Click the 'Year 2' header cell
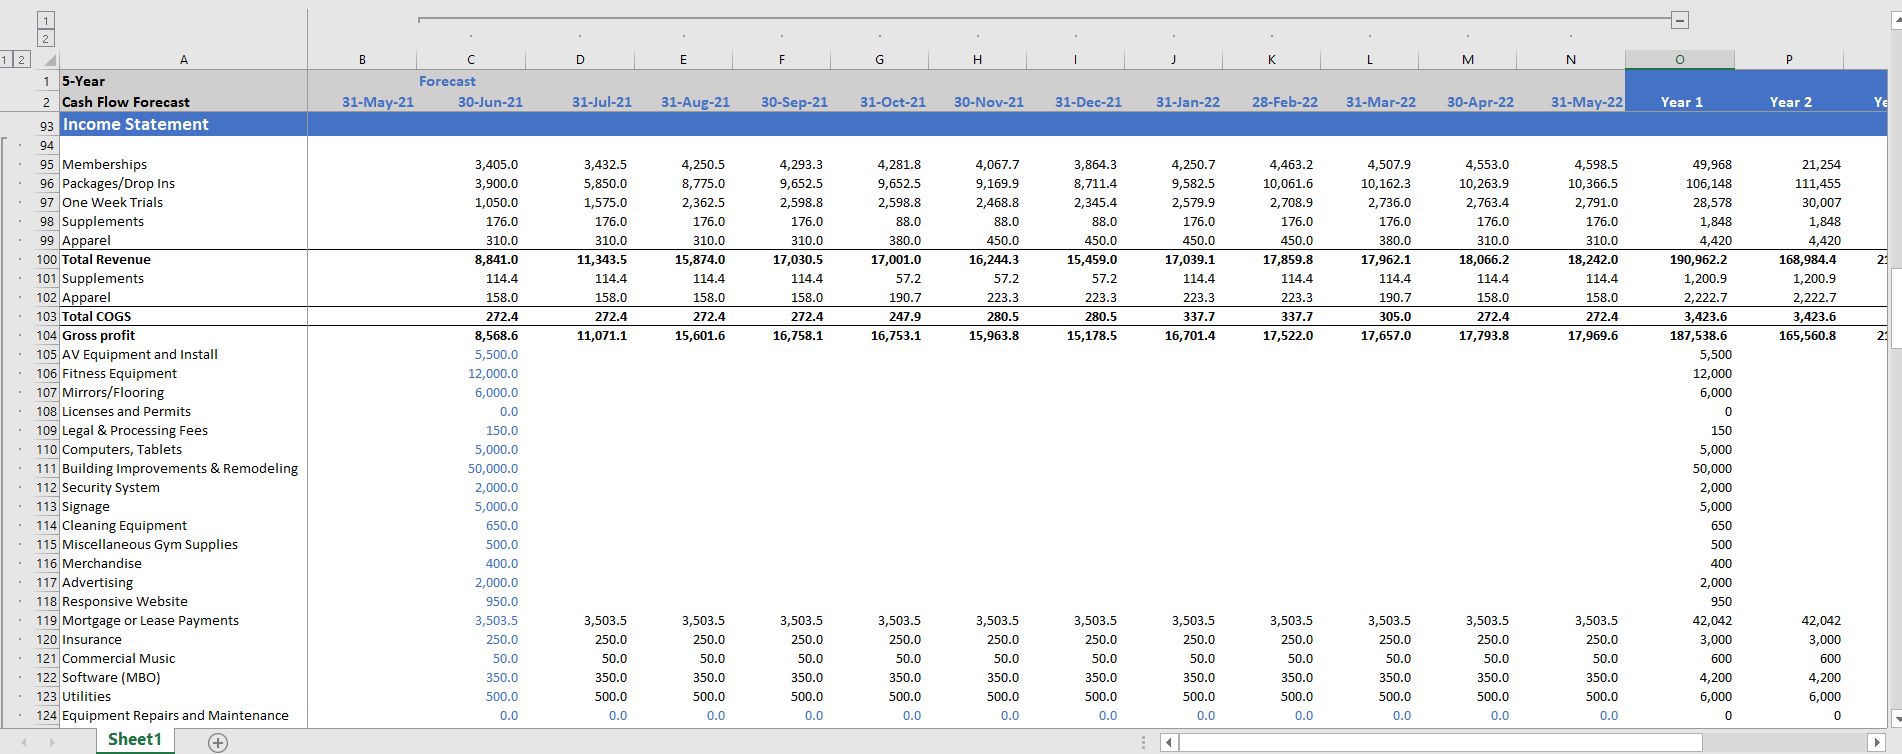The height and width of the screenshot is (754, 1902). [x=1790, y=102]
